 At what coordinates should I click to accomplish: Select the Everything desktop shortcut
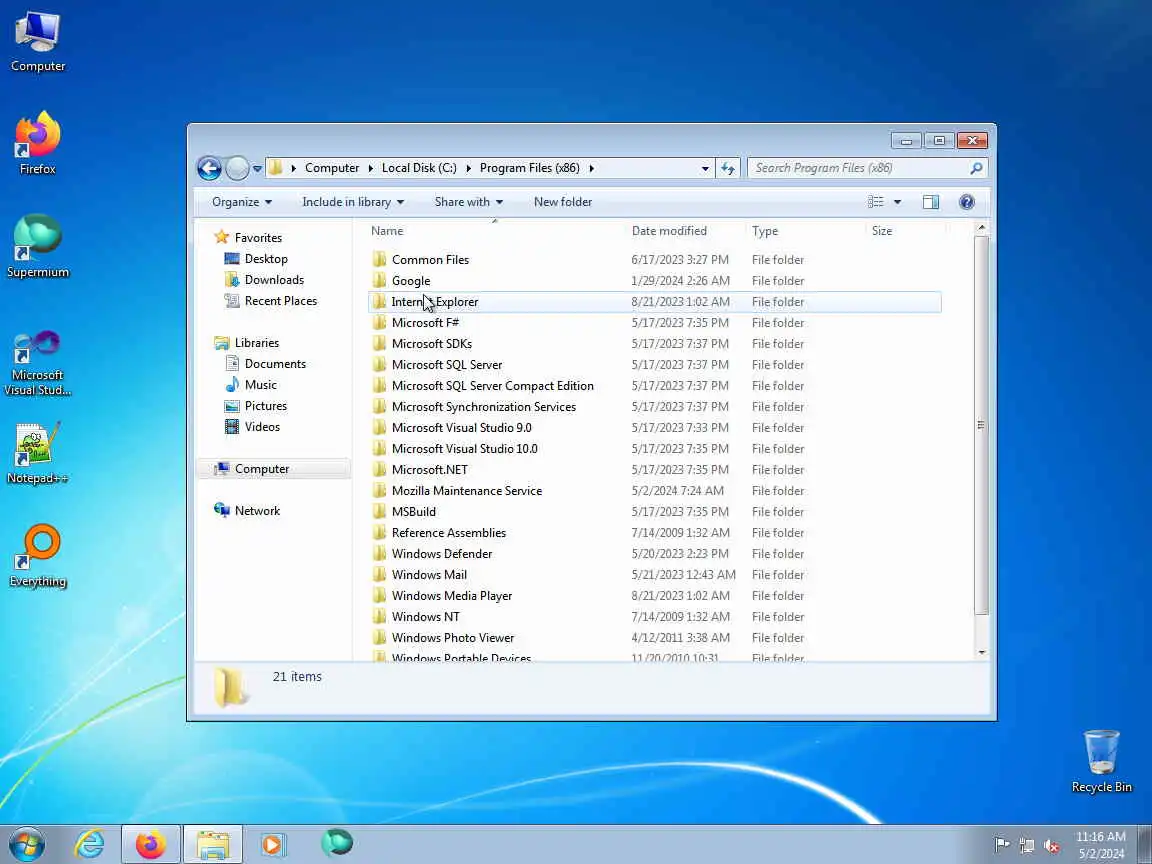coord(37,555)
